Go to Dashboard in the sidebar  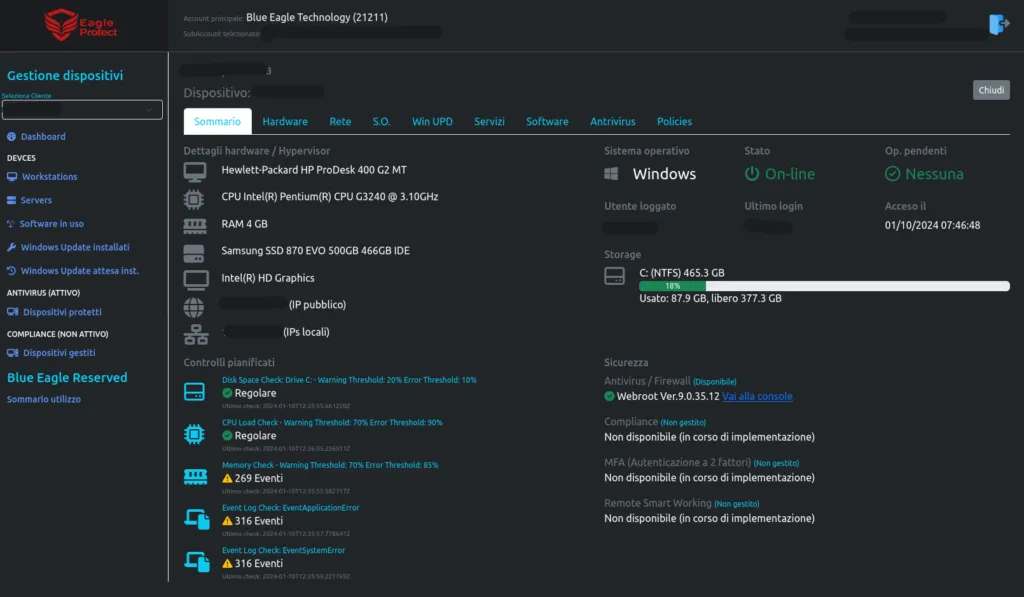(x=36, y=137)
